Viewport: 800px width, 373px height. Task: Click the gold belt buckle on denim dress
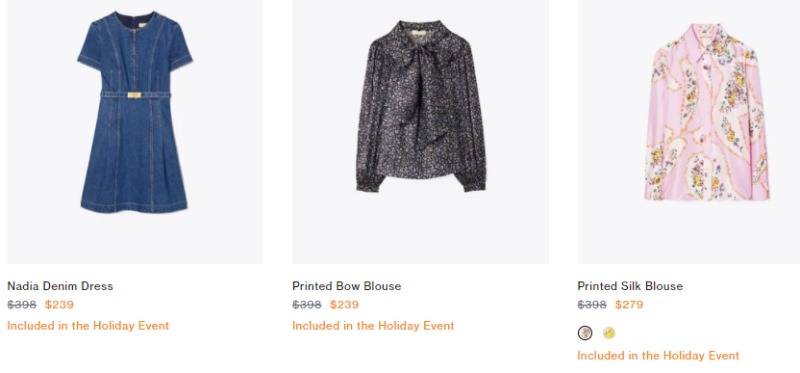tap(134, 95)
